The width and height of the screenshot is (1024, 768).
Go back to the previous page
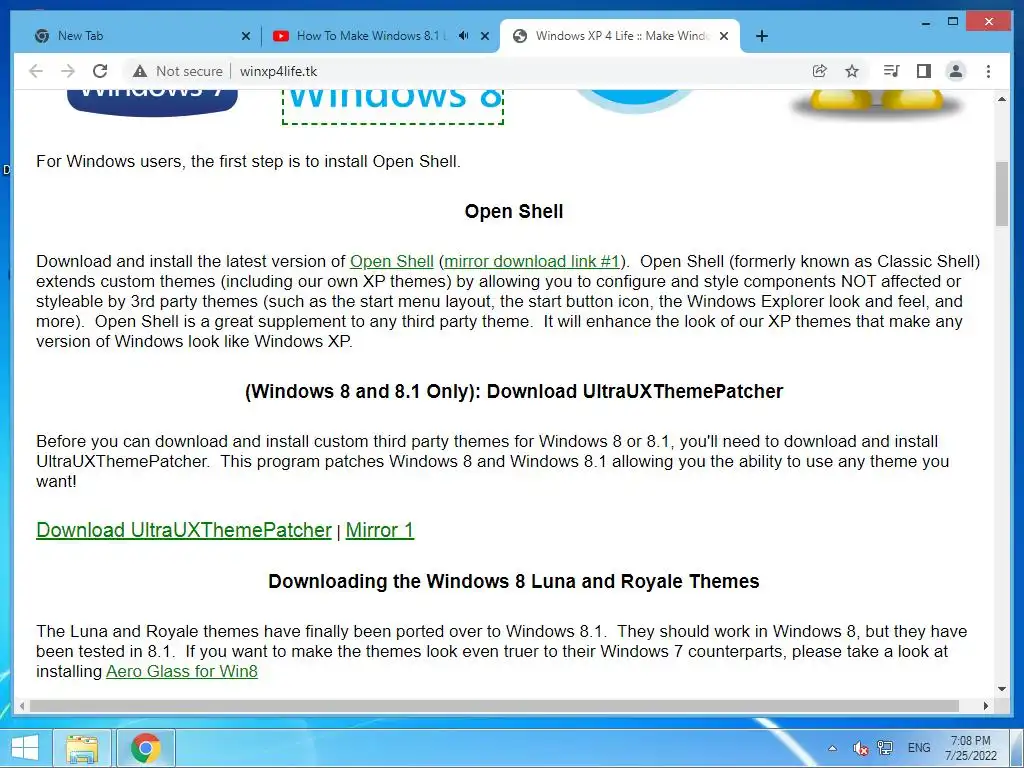point(36,71)
